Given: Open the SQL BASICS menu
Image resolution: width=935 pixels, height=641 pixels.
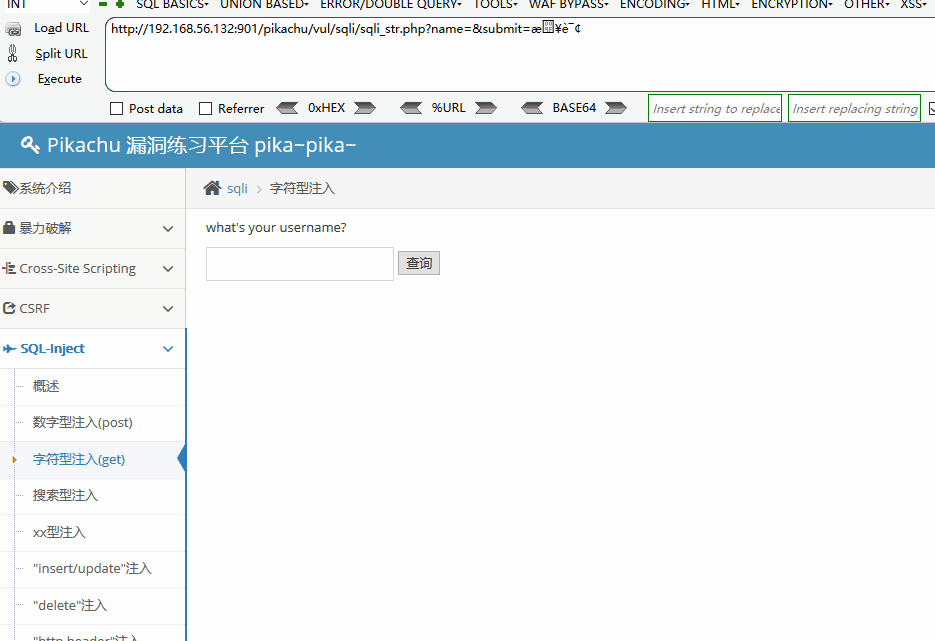Looking at the screenshot, I should coord(172,5).
